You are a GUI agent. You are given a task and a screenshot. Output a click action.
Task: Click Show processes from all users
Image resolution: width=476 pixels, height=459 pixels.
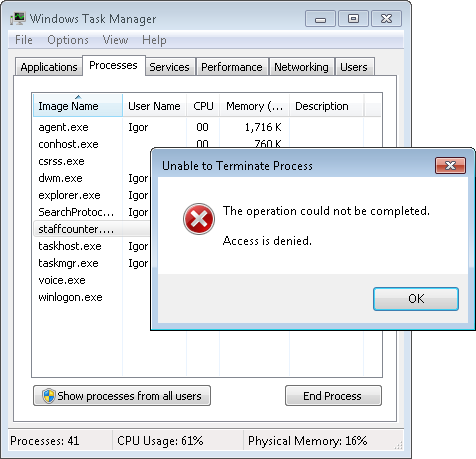(x=122, y=396)
